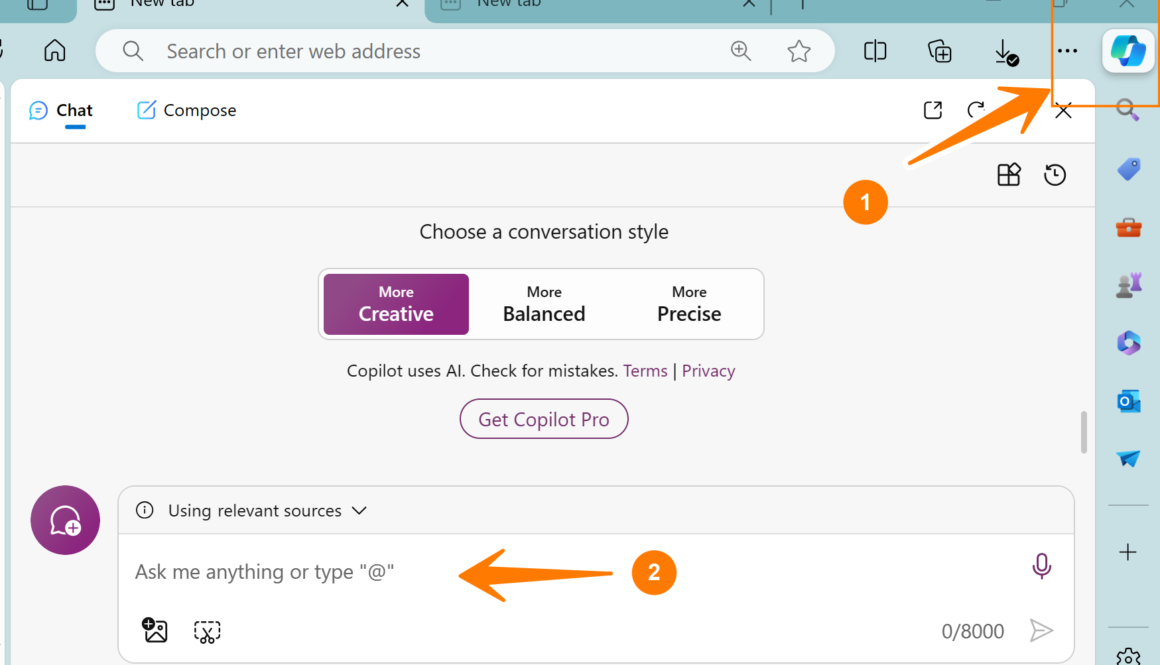Open the plugins icon in Copilot pane
1160x665 pixels.
(1009, 175)
